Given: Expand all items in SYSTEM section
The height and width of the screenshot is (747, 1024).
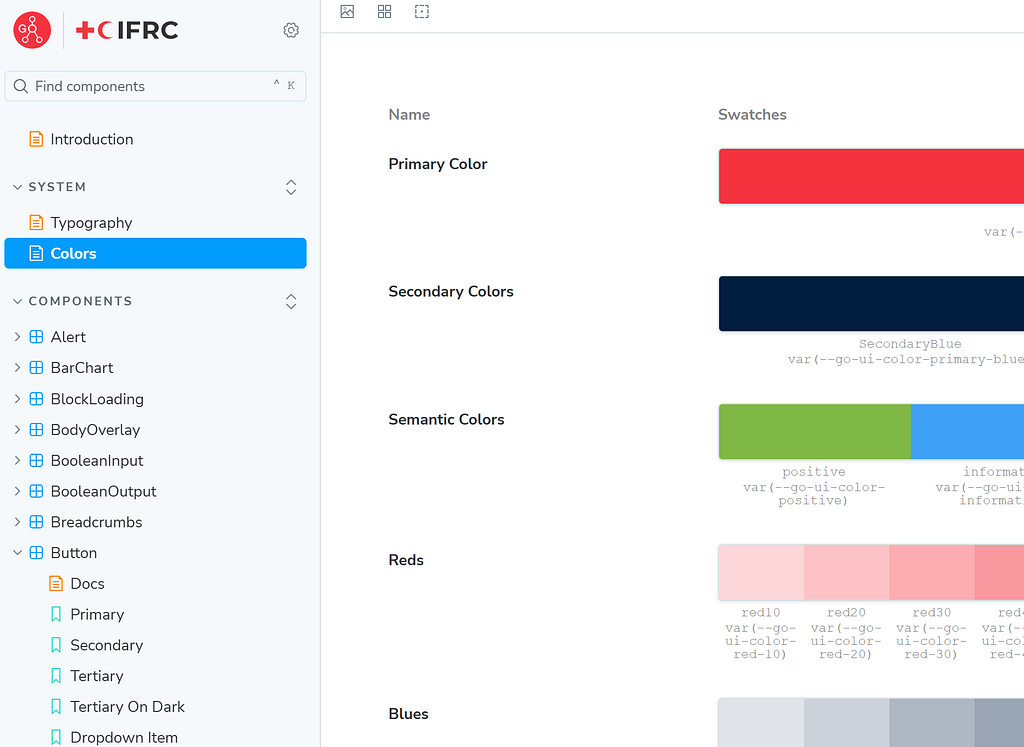Looking at the screenshot, I should [x=291, y=187].
